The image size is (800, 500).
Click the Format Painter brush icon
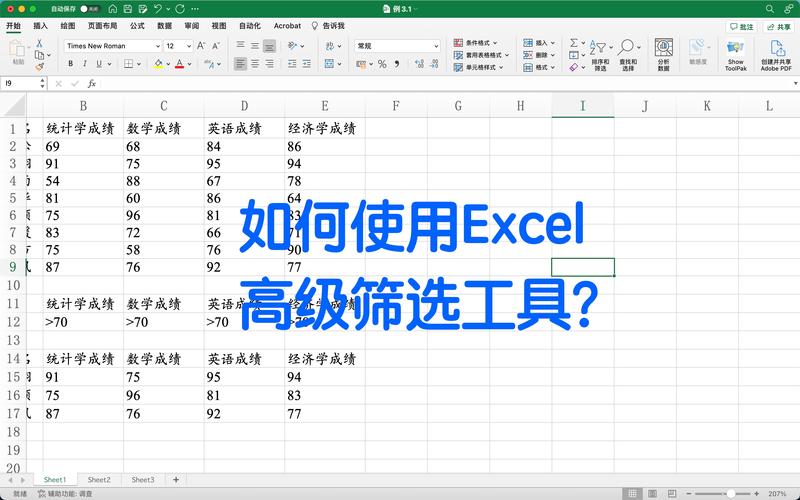pyautogui.click(x=39, y=66)
